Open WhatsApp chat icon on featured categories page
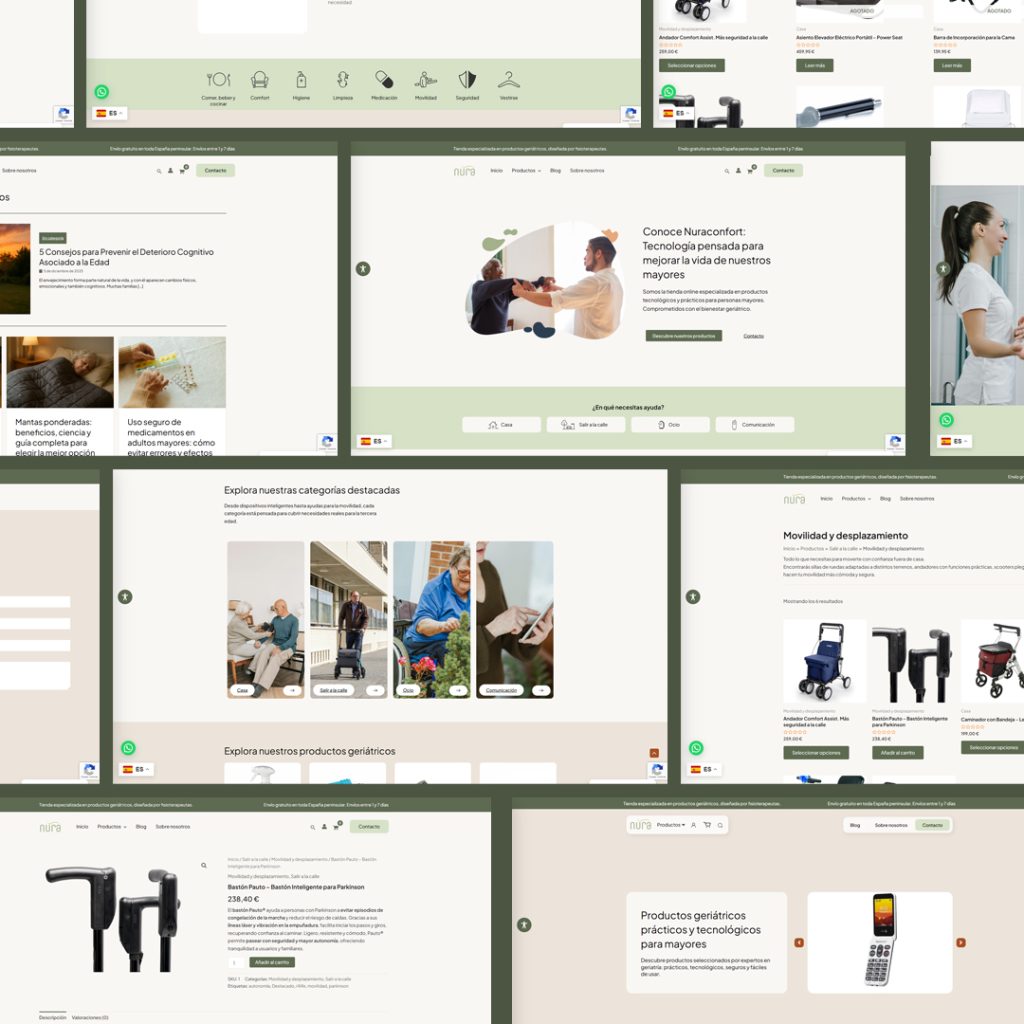The image size is (1024, 1024). (129, 748)
